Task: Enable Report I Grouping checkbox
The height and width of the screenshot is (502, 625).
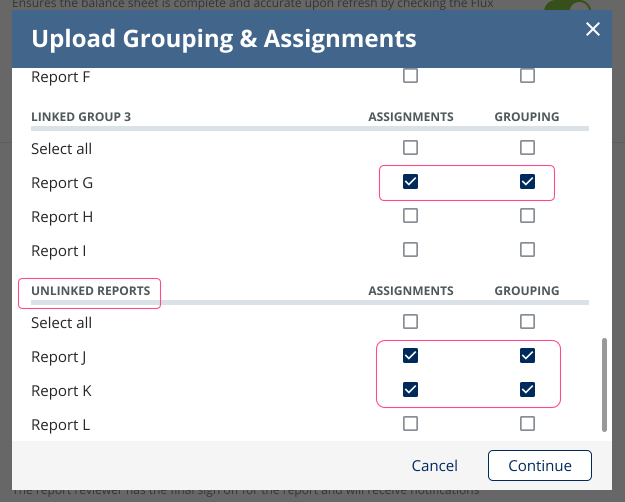Action: pyautogui.click(x=528, y=250)
